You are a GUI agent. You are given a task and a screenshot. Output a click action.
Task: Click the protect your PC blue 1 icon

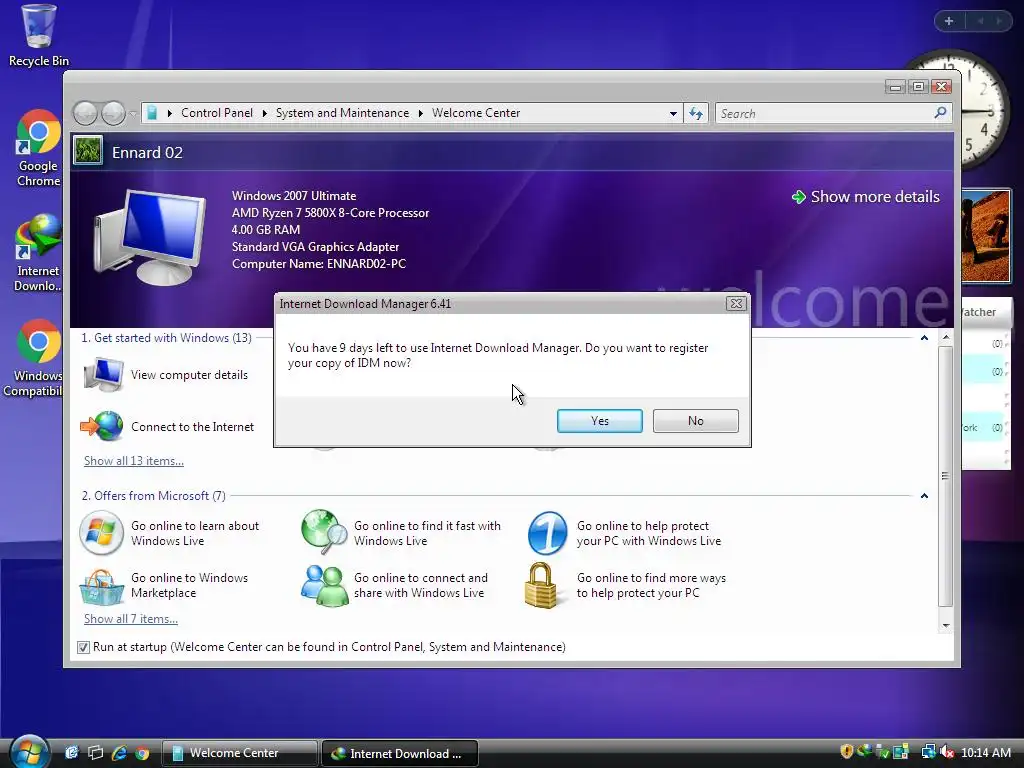[x=547, y=533]
